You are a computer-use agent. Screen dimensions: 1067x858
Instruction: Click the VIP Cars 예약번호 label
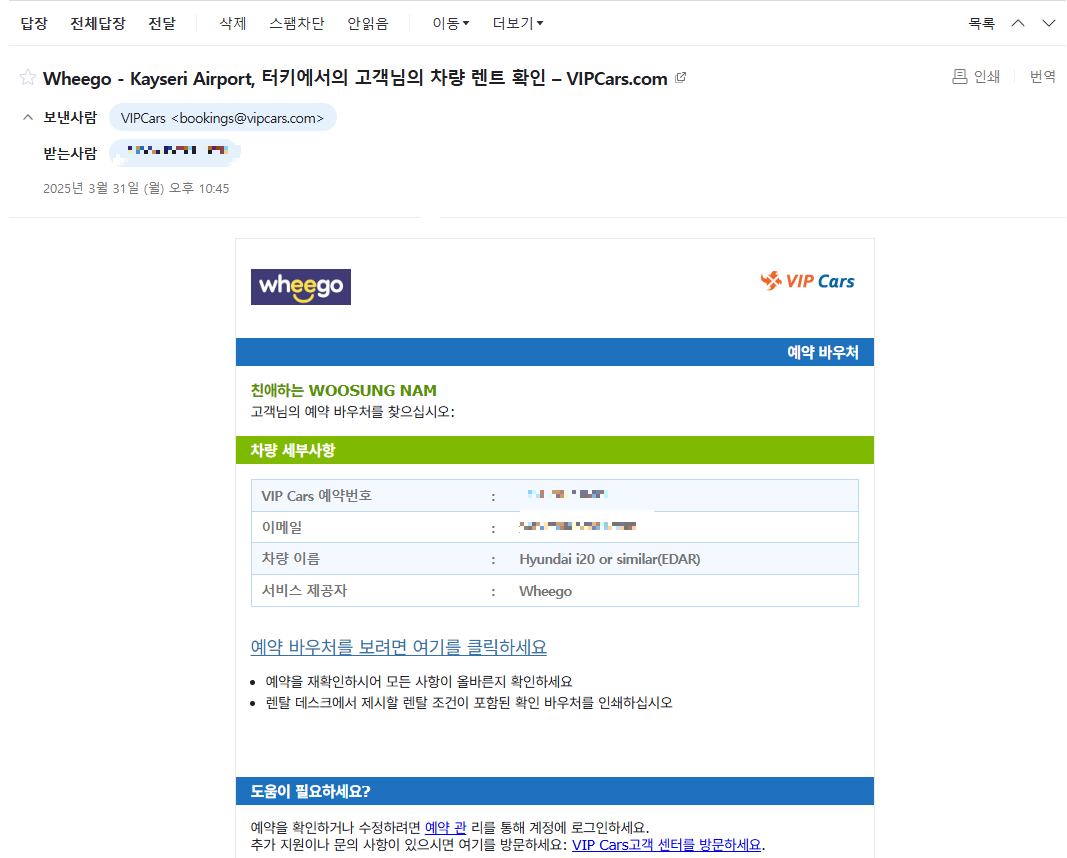click(x=316, y=496)
